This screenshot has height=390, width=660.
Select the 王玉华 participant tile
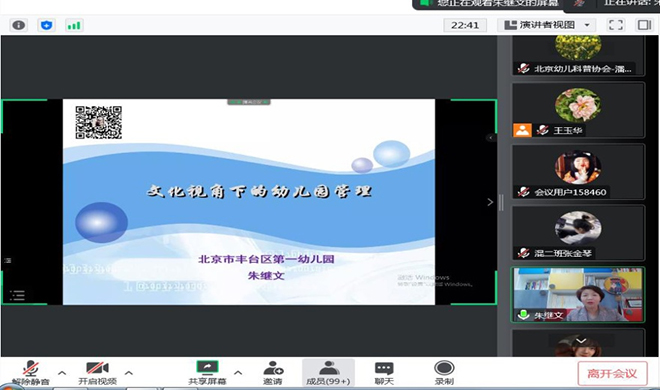tap(578, 110)
